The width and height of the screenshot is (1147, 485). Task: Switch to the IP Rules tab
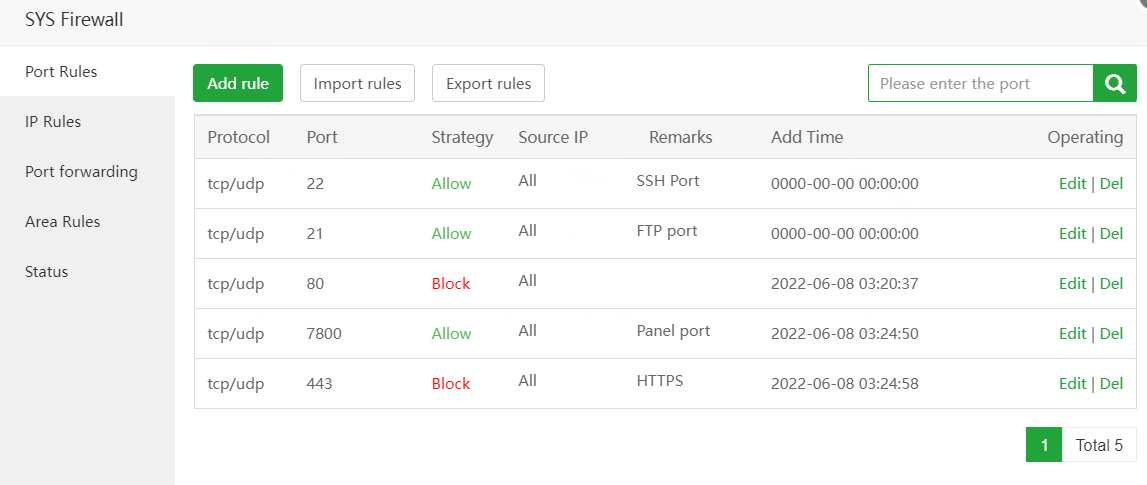(x=53, y=122)
